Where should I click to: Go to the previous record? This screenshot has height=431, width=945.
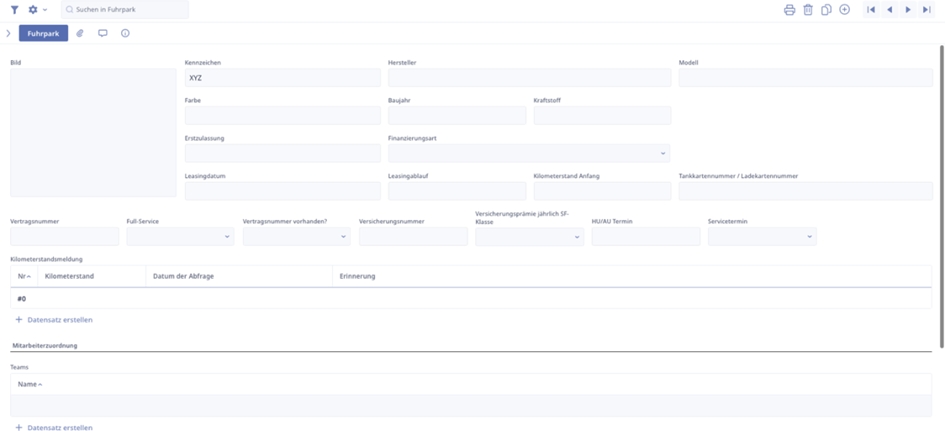[x=889, y=9]
